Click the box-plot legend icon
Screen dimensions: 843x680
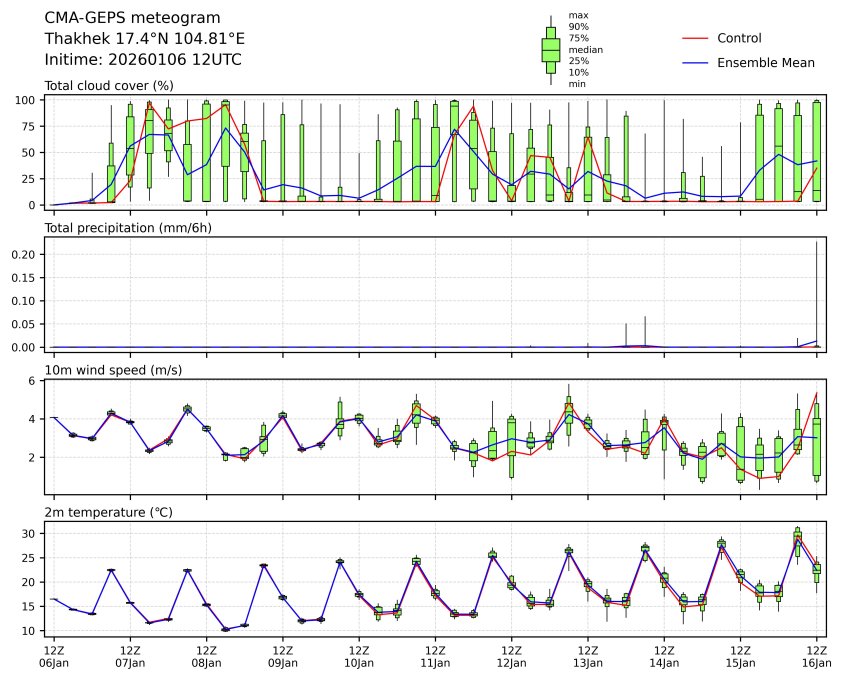(x=550, y=50)
